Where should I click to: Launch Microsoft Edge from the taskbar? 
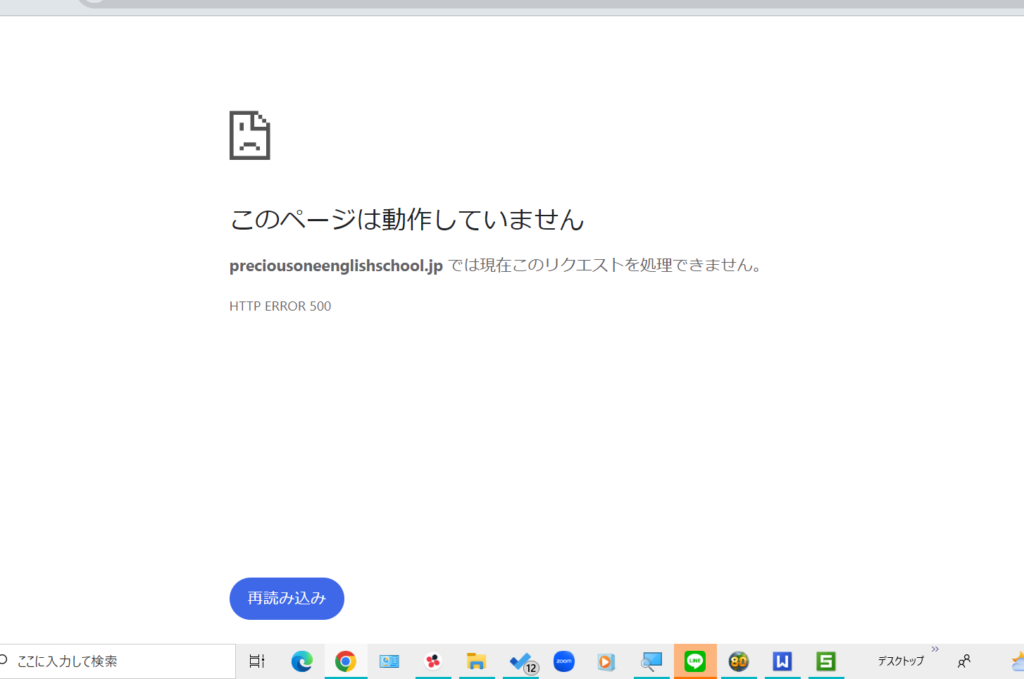[301, 661]
